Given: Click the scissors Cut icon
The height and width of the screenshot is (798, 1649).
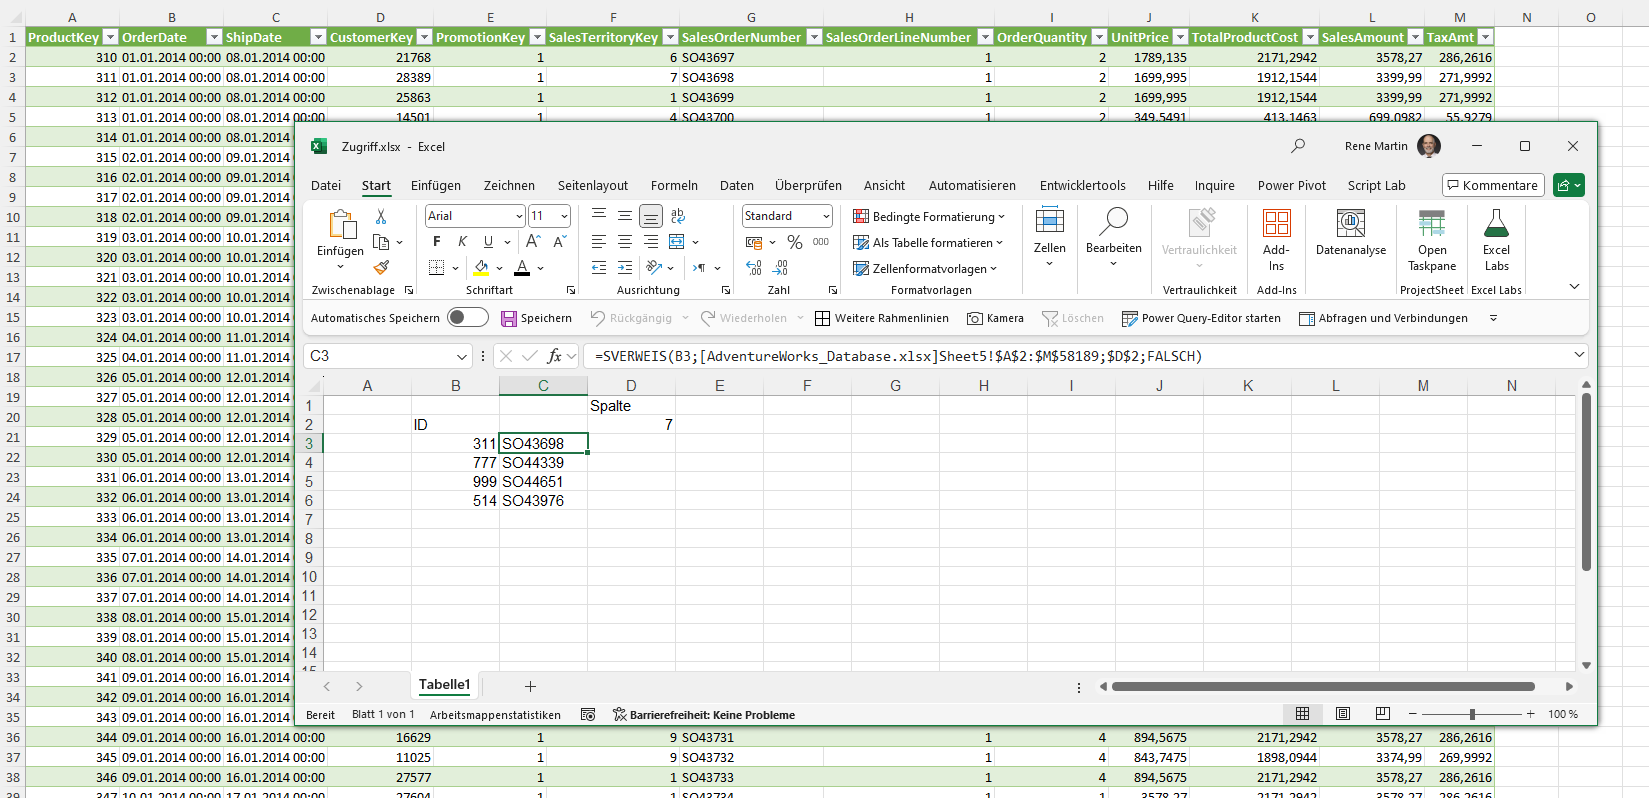Looking at the screenshot, I should click(381, 217).
